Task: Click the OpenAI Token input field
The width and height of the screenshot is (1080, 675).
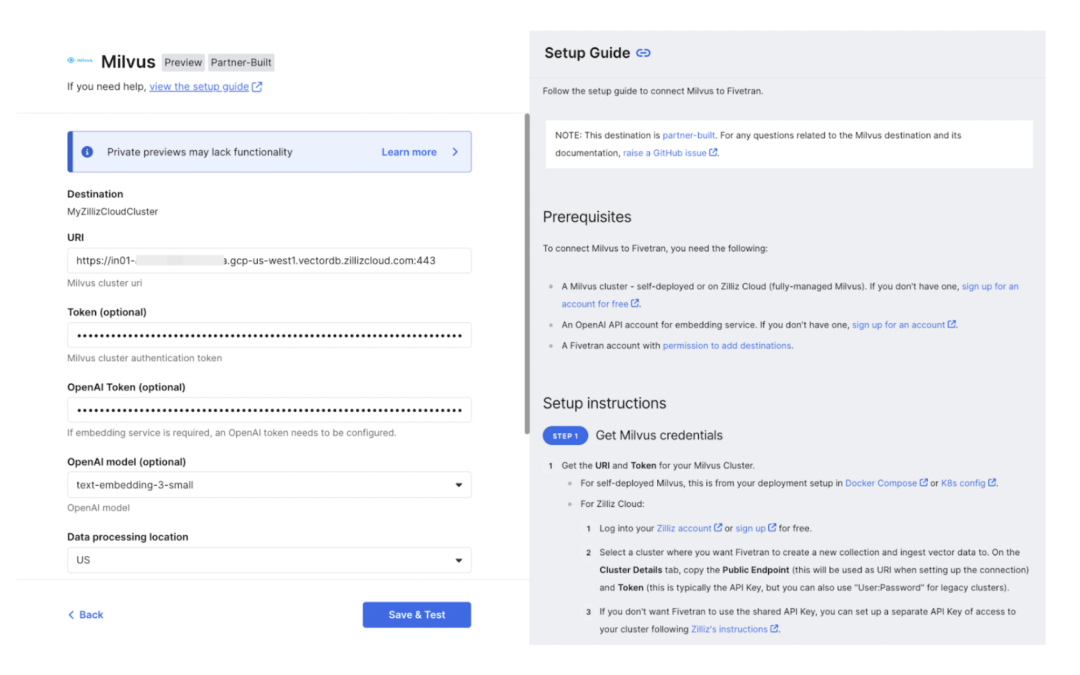Action: tap(269, 410)
